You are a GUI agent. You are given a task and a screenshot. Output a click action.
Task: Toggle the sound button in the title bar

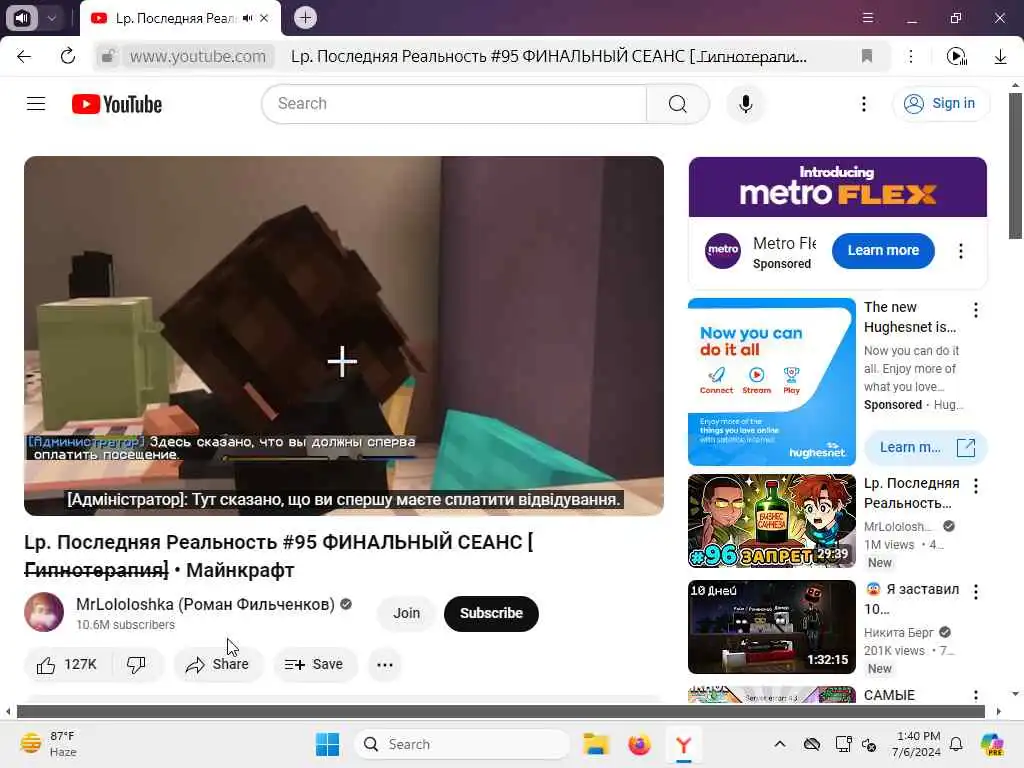(x=22, y=18)
